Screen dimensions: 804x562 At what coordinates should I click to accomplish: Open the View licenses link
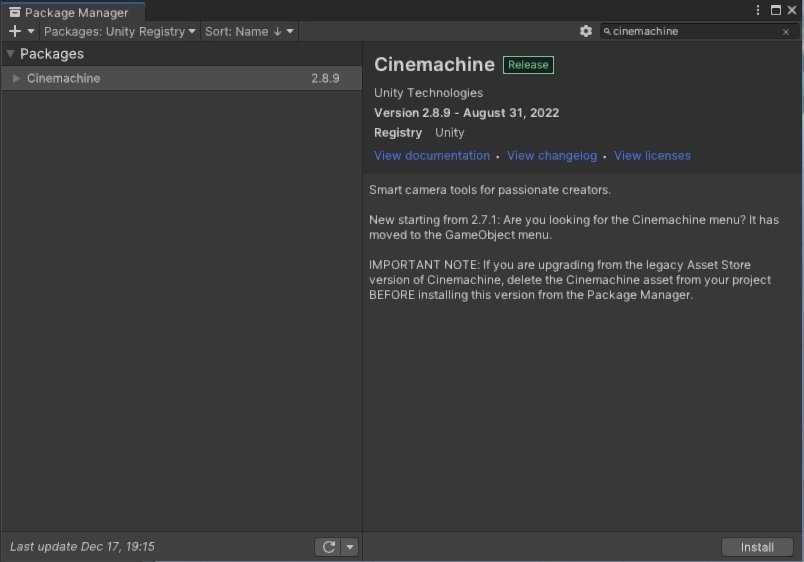pos(652,155)
